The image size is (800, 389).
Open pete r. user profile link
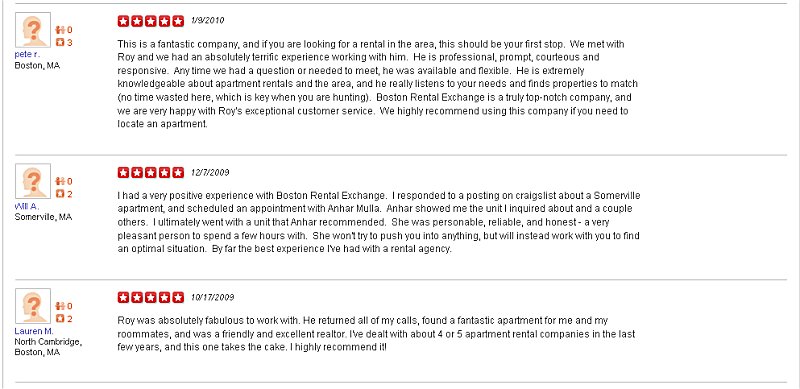point(27,54)
